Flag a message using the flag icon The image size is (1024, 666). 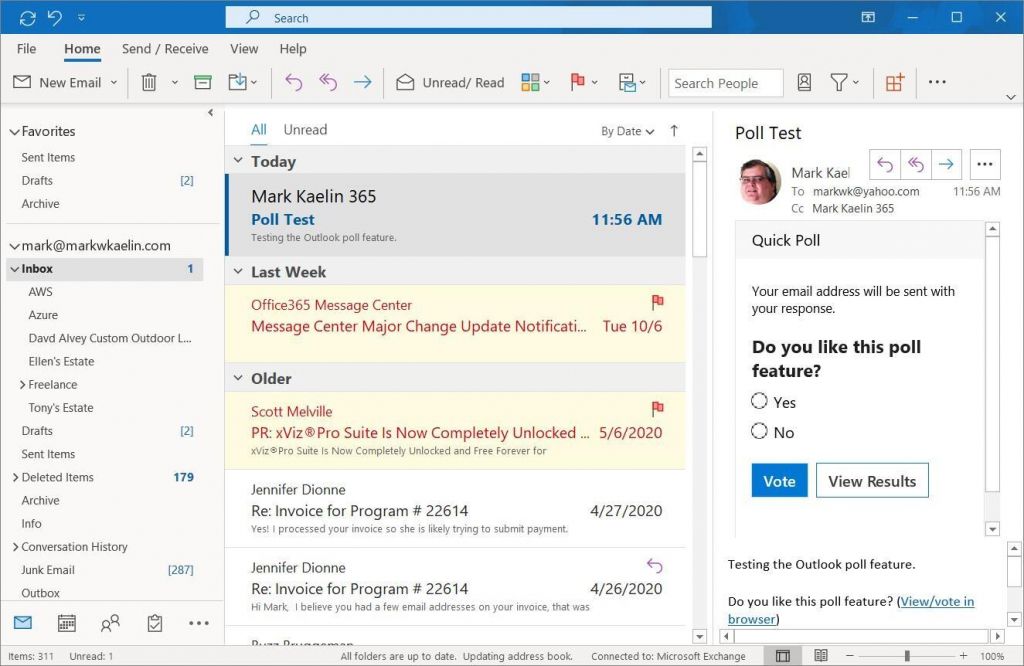pyautogui.click(x=578, y=83)
